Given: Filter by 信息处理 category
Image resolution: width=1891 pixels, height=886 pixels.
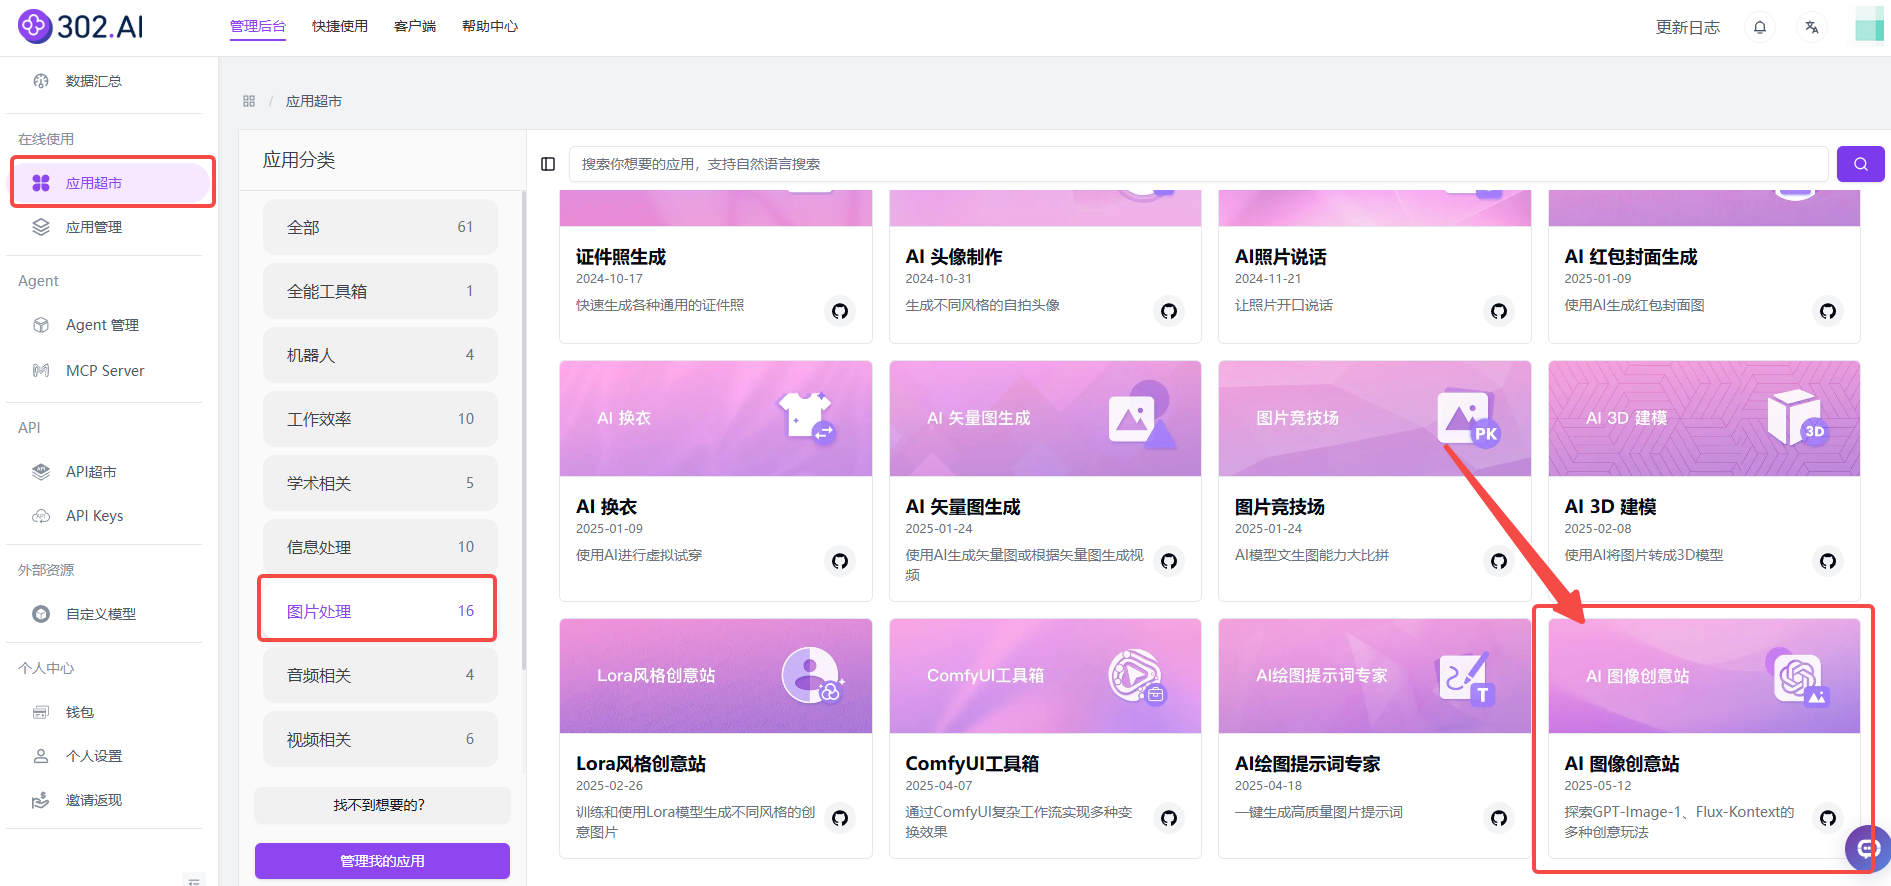Looking at the screenshot, I should tap(380, 547).
